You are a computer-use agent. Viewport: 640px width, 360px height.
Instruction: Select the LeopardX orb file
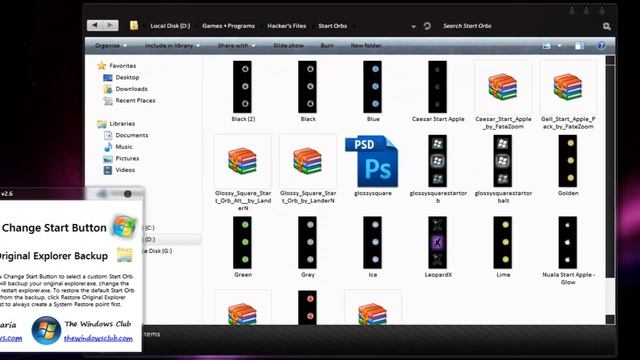coord(438,247)
